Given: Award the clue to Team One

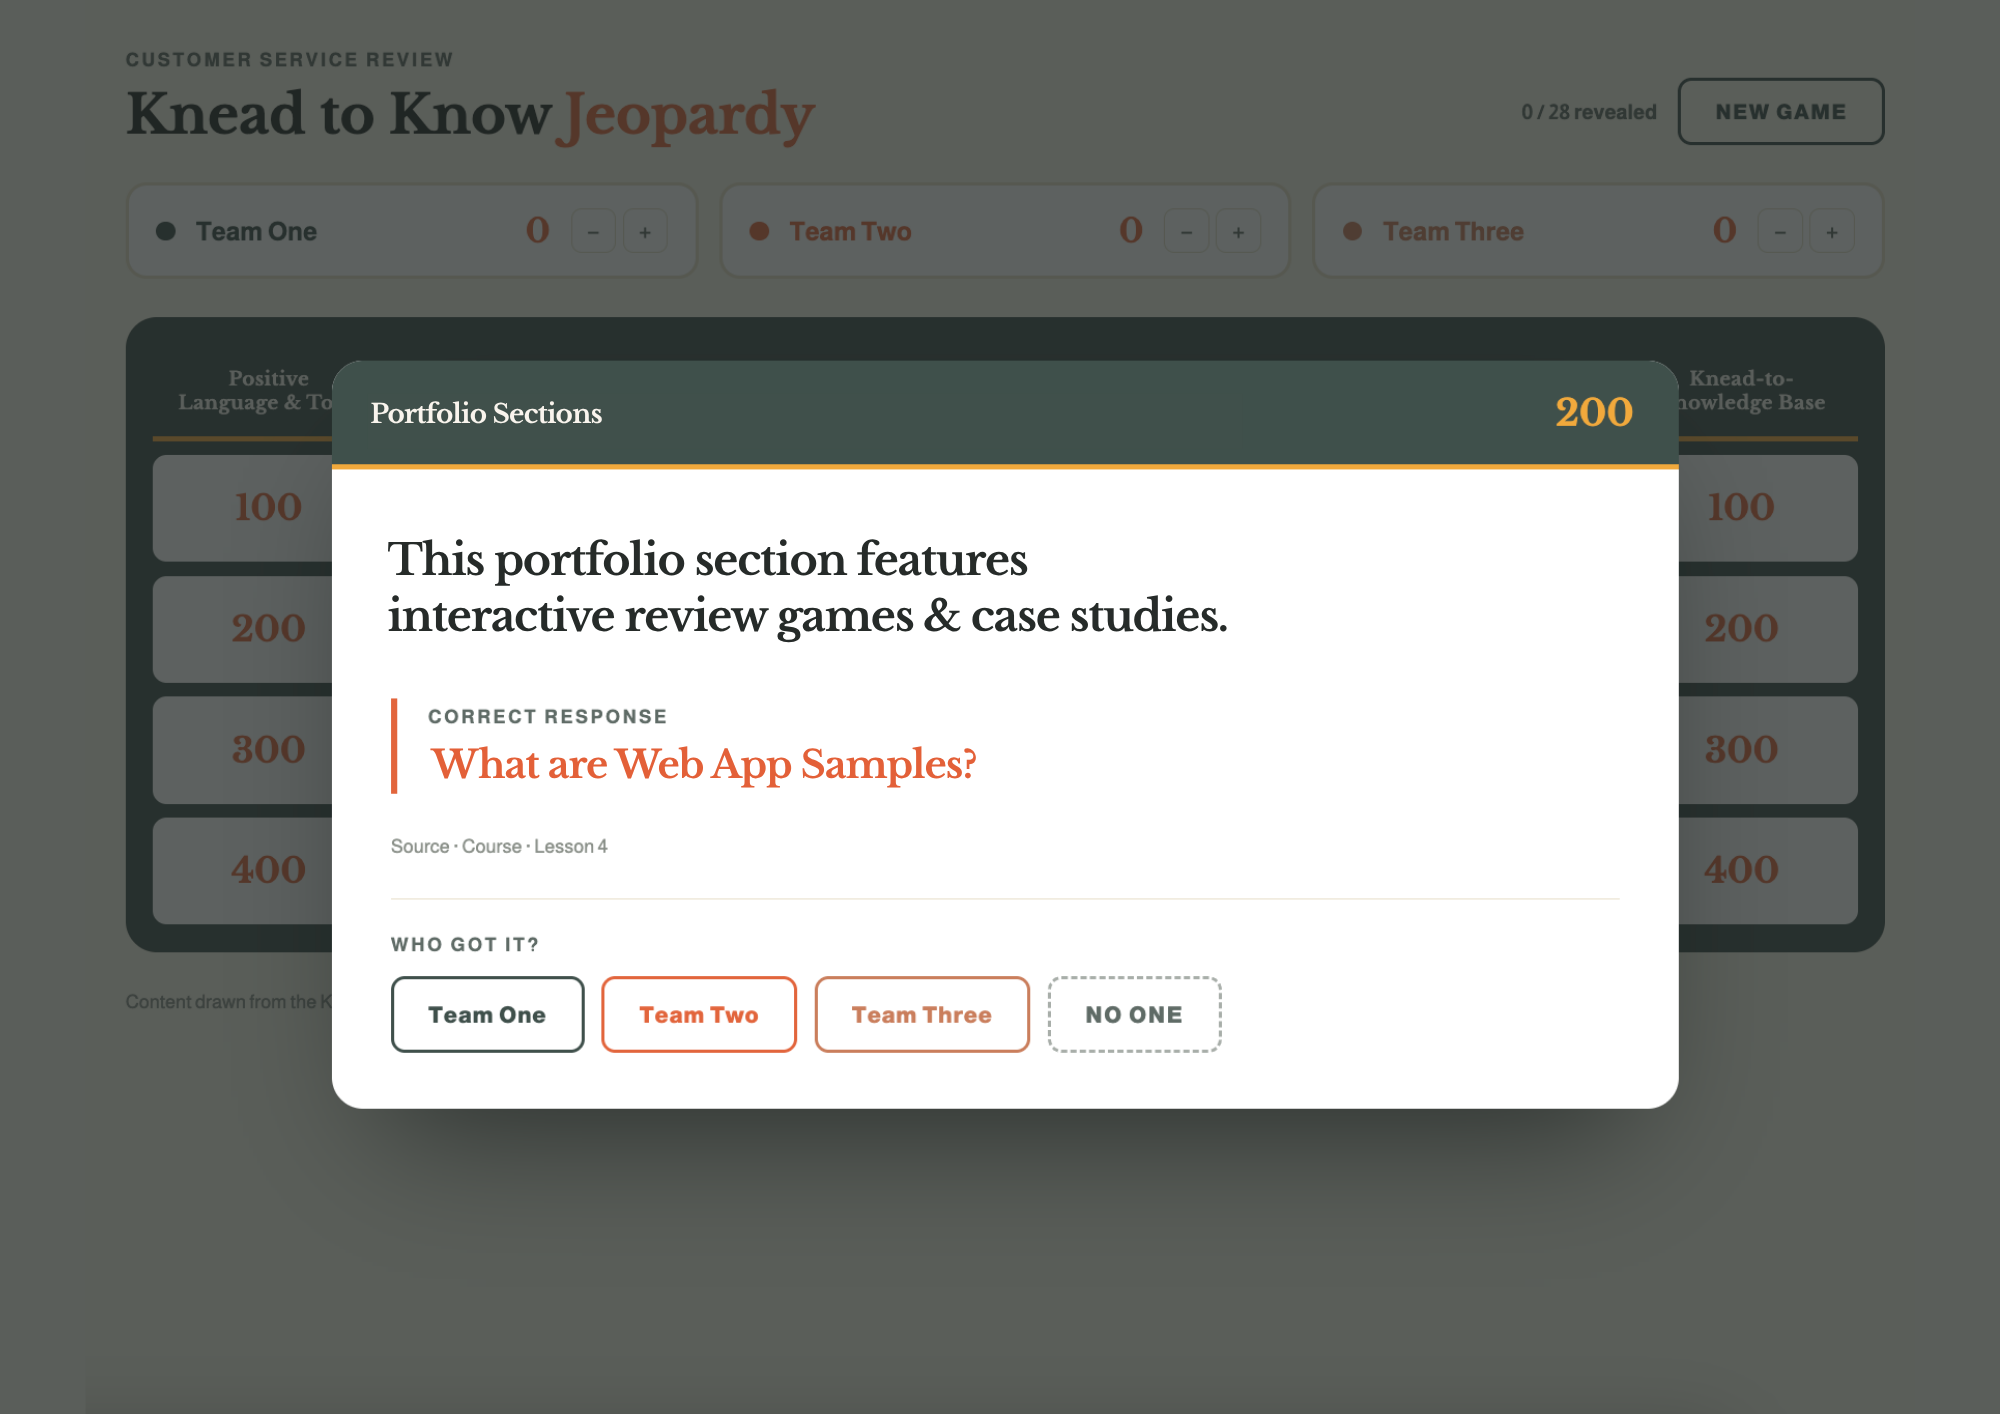Looking at the screenshot, I should click(487, 1014).
